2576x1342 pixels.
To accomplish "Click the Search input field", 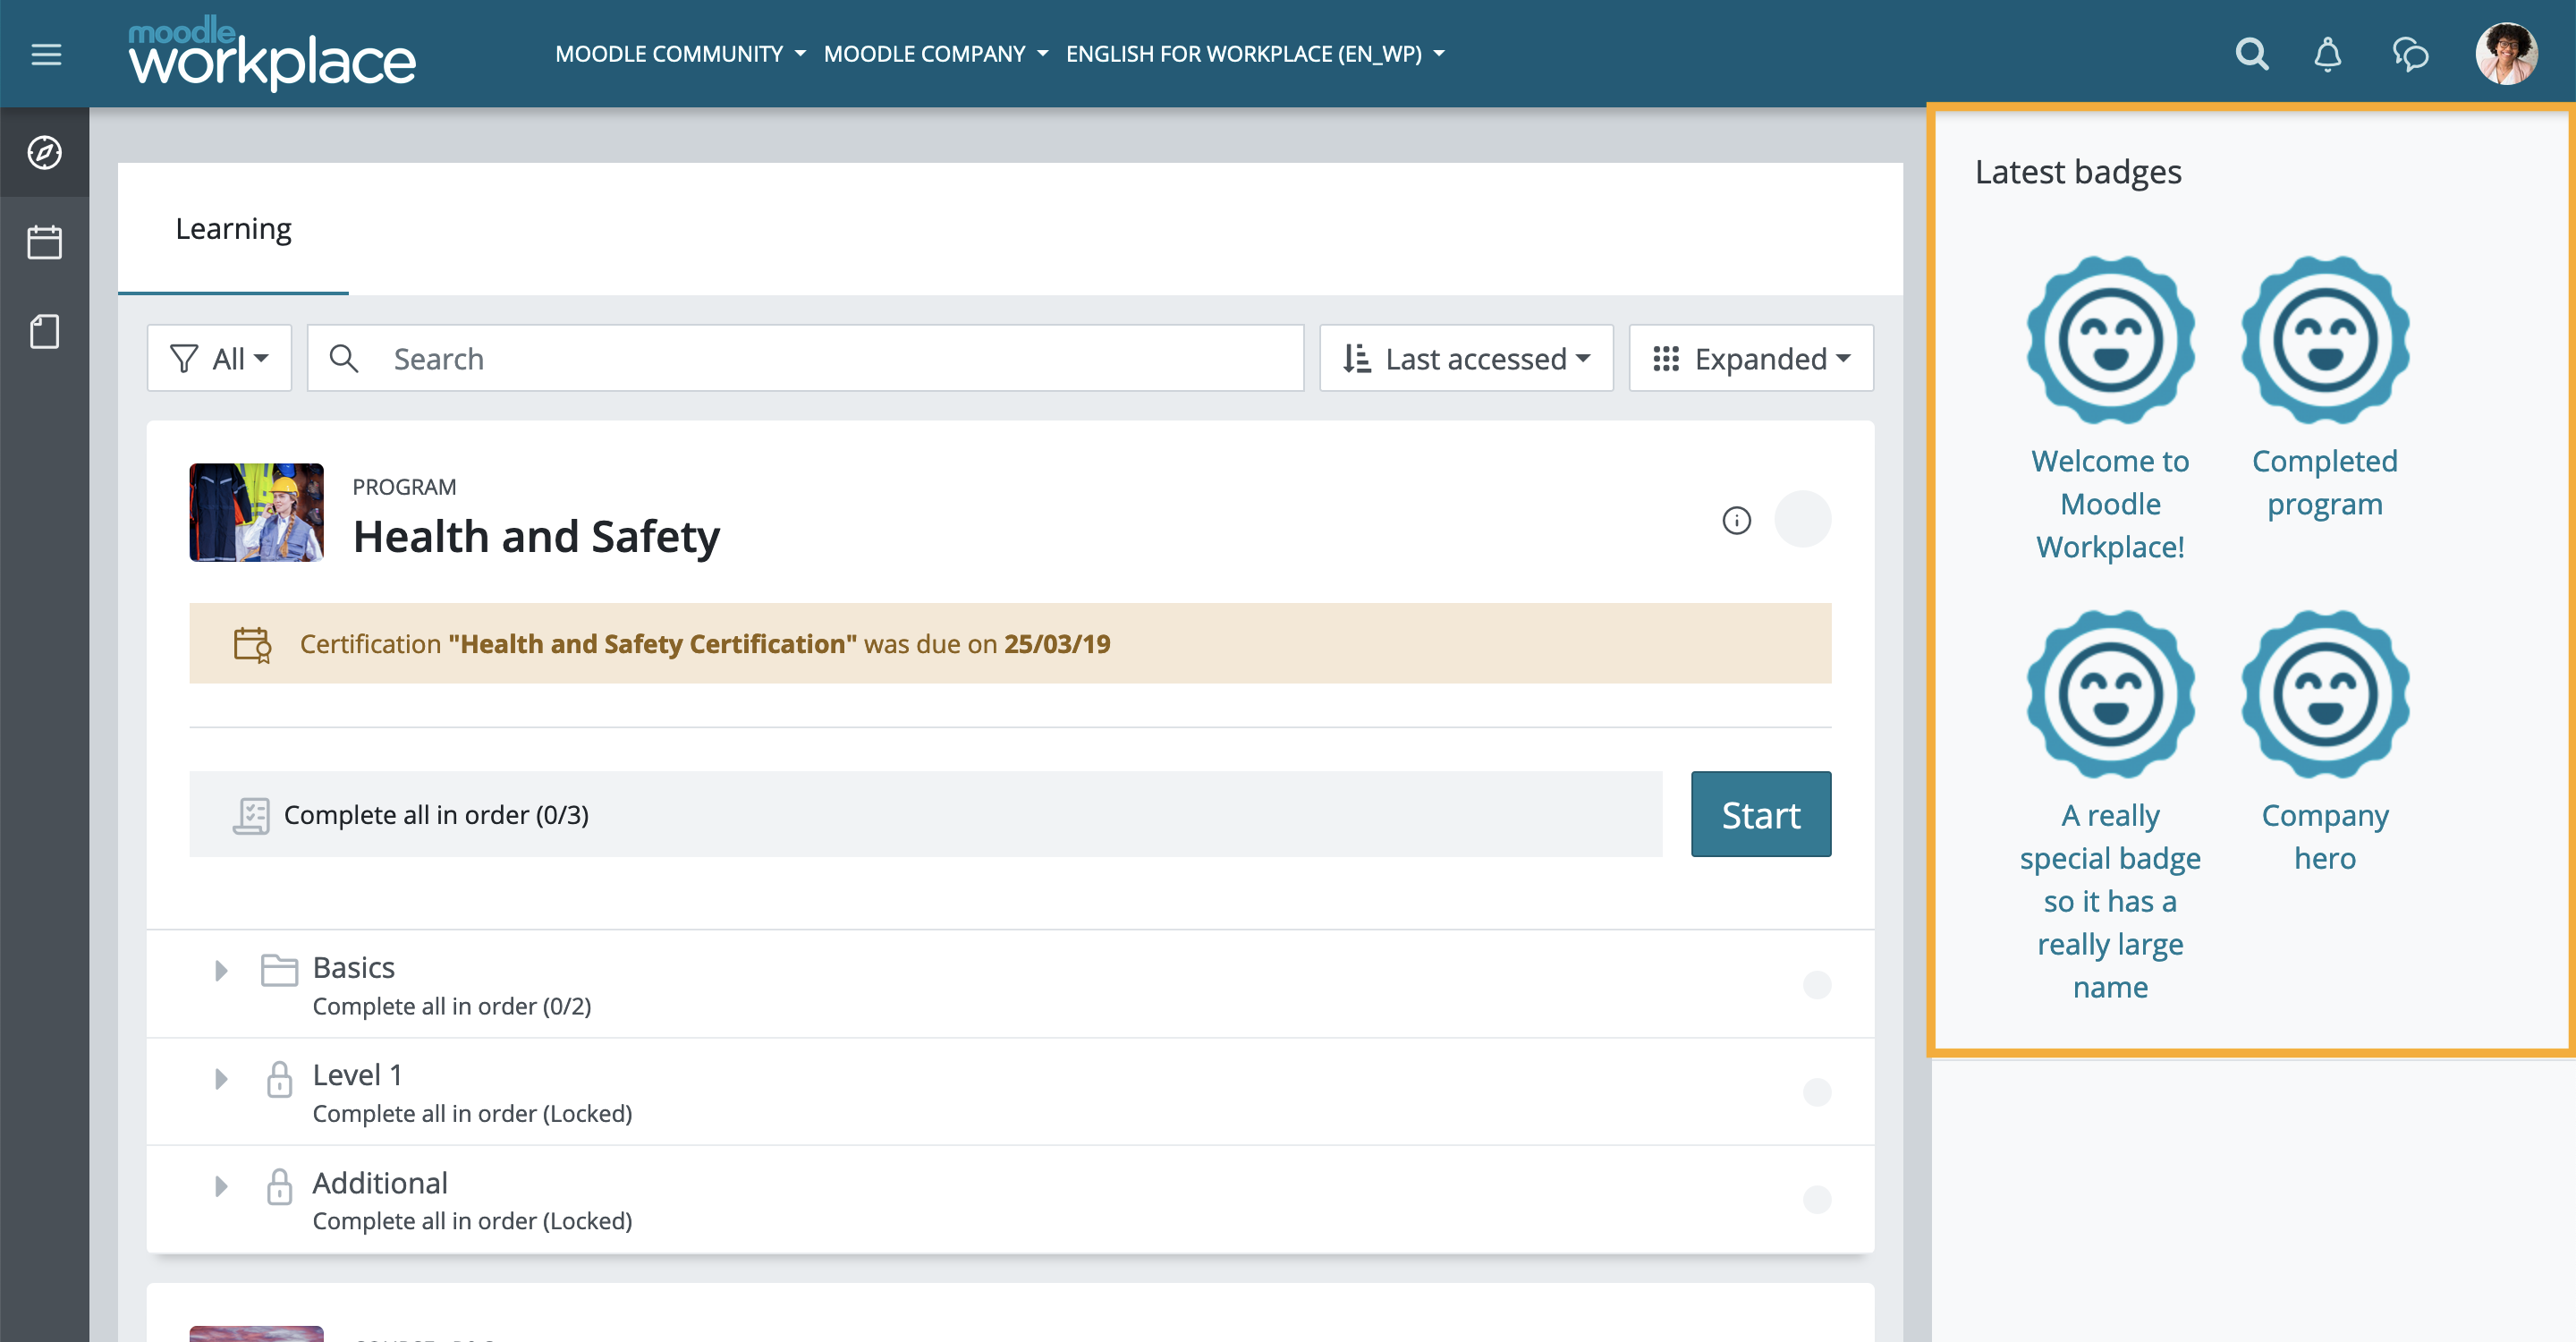I will click(x=805, y=358).
